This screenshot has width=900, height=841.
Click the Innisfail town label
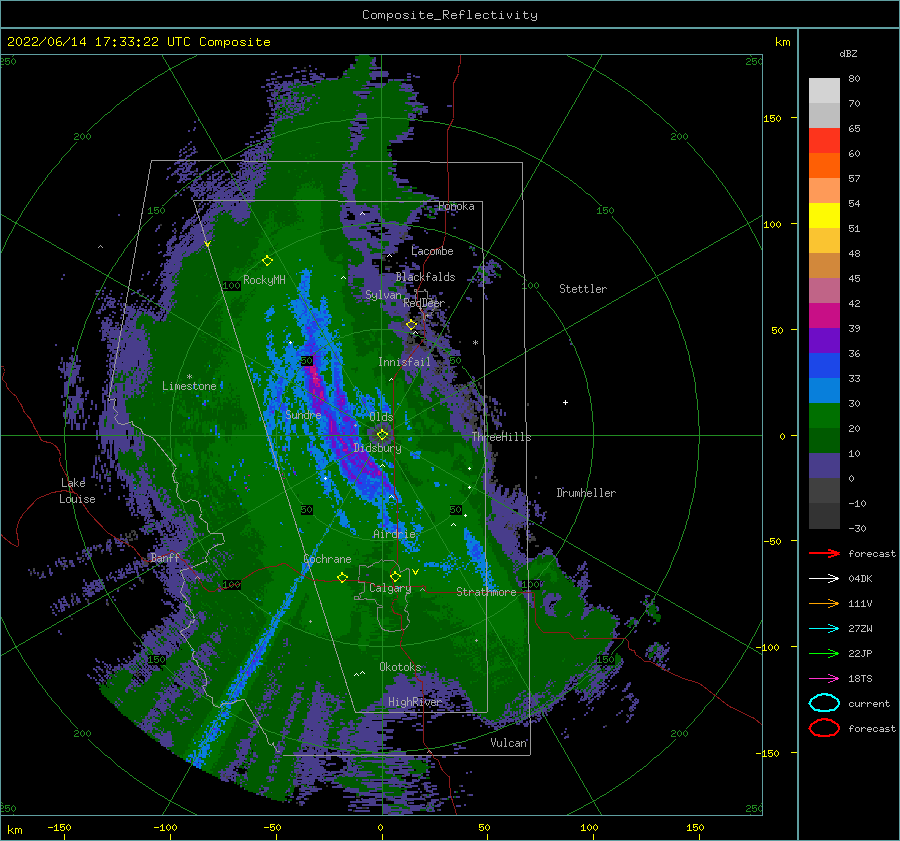(x=404, y=362)
